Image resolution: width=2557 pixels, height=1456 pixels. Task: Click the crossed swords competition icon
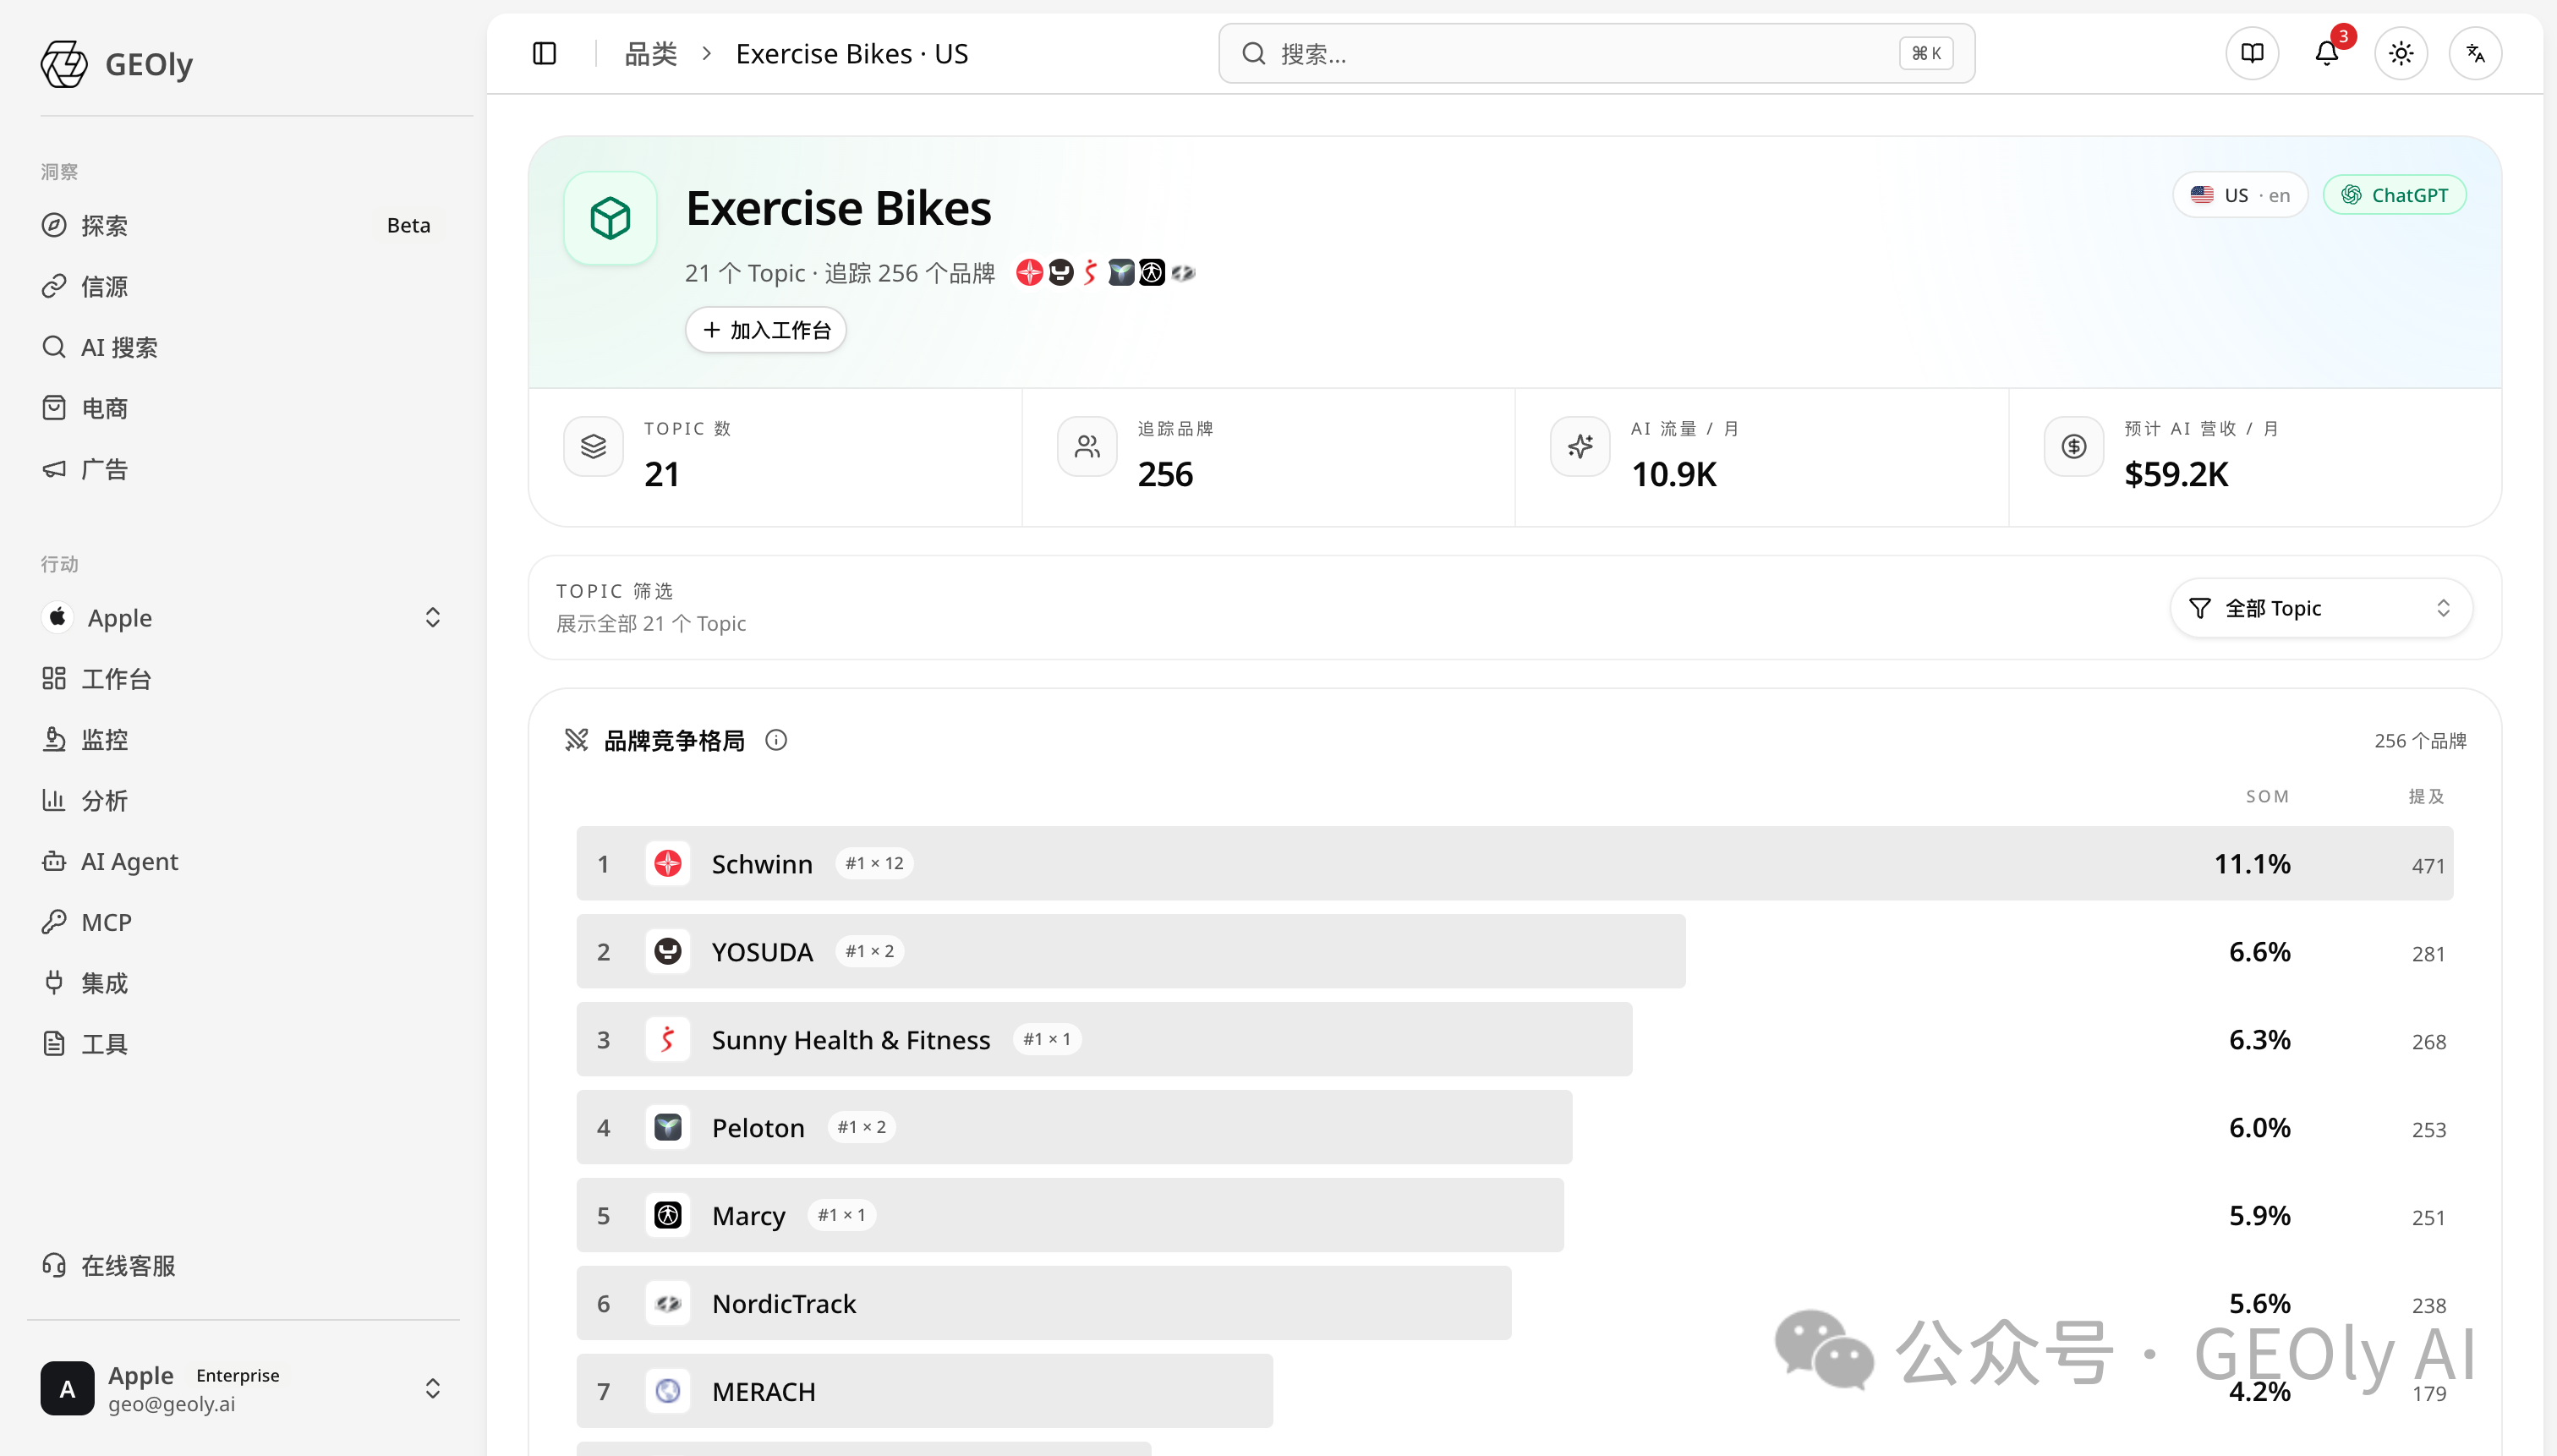tap(576, 740)
